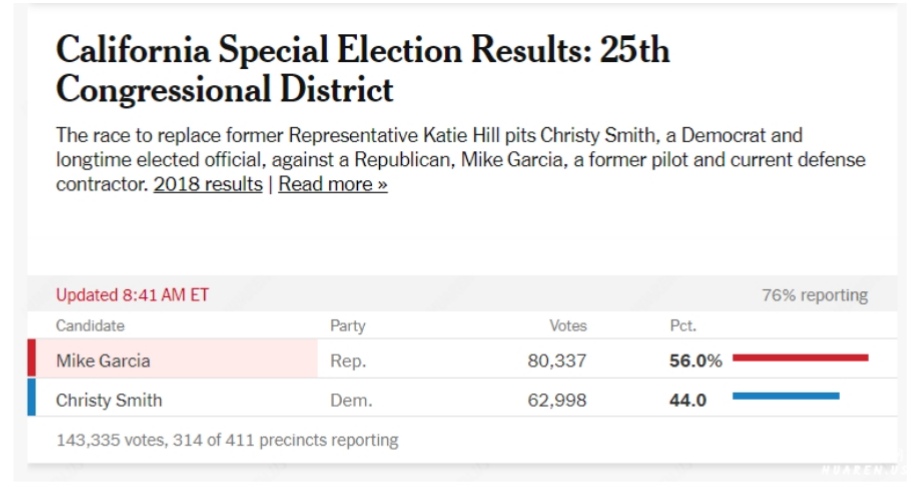Click the Dem. party label

351,400
